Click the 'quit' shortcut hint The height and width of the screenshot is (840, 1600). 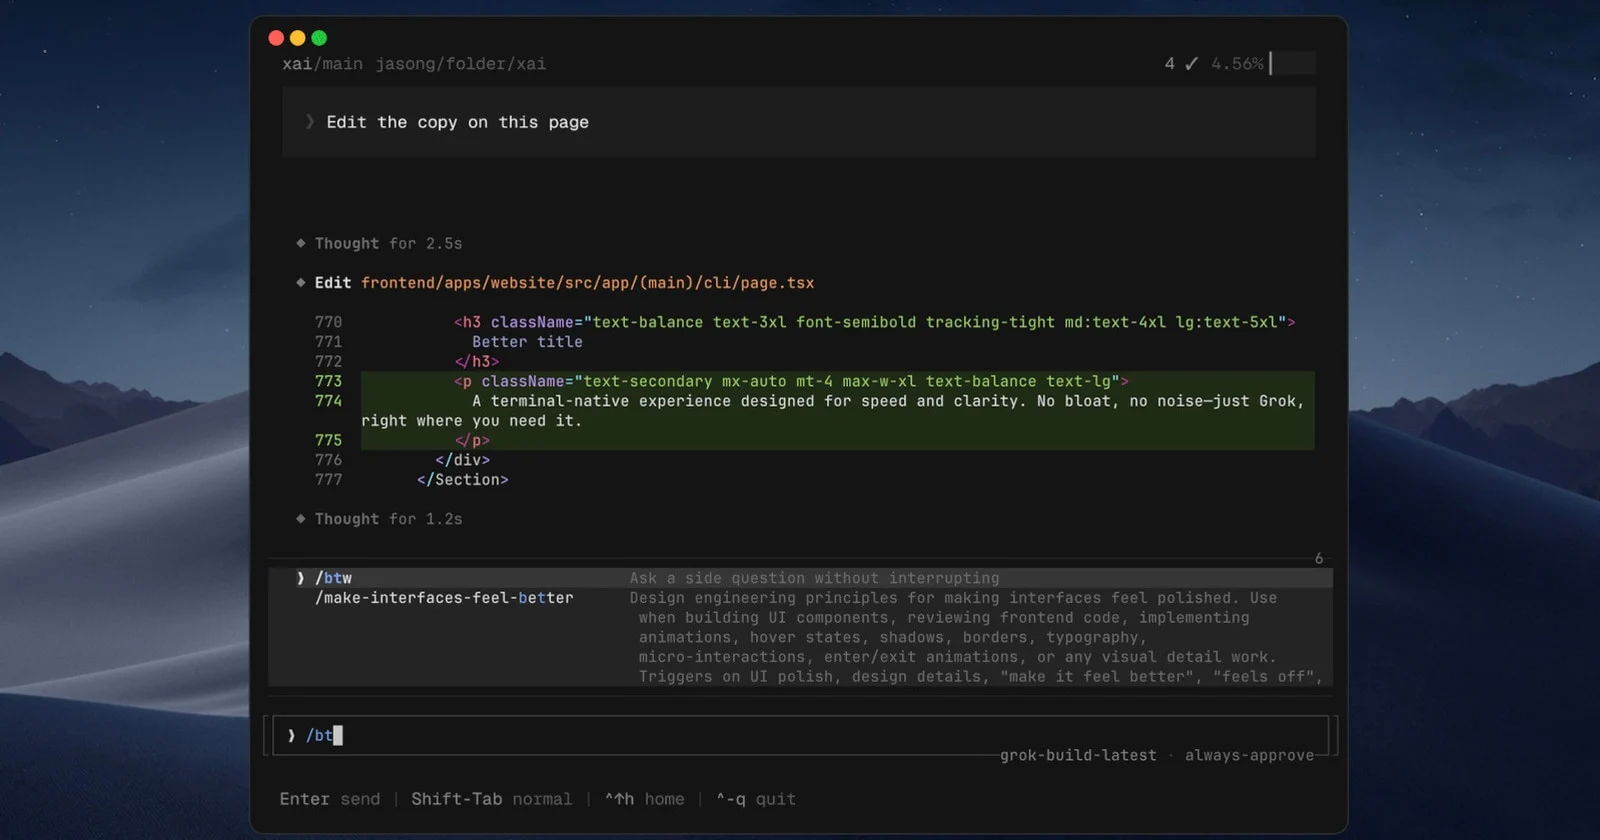(756, 799)
